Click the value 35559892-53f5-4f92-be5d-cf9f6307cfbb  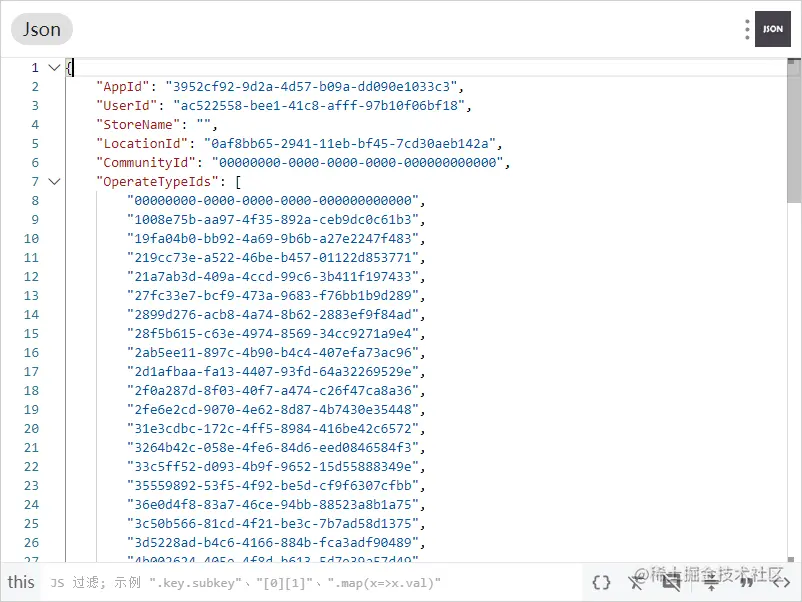click(273, 485)
